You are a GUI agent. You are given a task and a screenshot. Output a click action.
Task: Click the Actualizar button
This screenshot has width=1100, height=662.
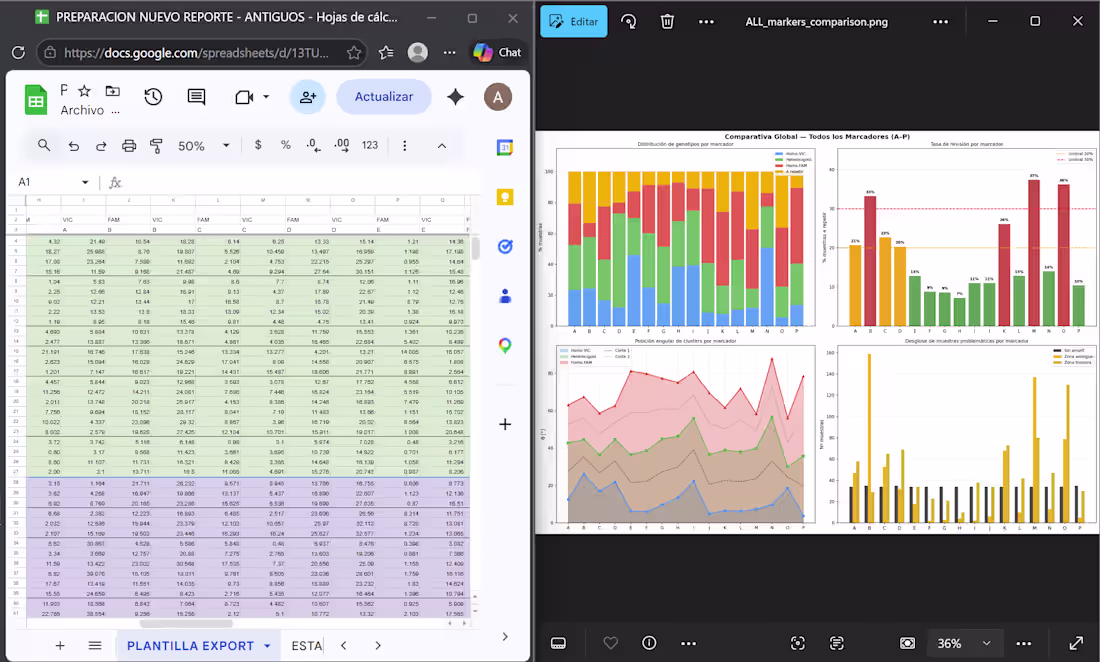pyautogui.click(x=384, y=97)
